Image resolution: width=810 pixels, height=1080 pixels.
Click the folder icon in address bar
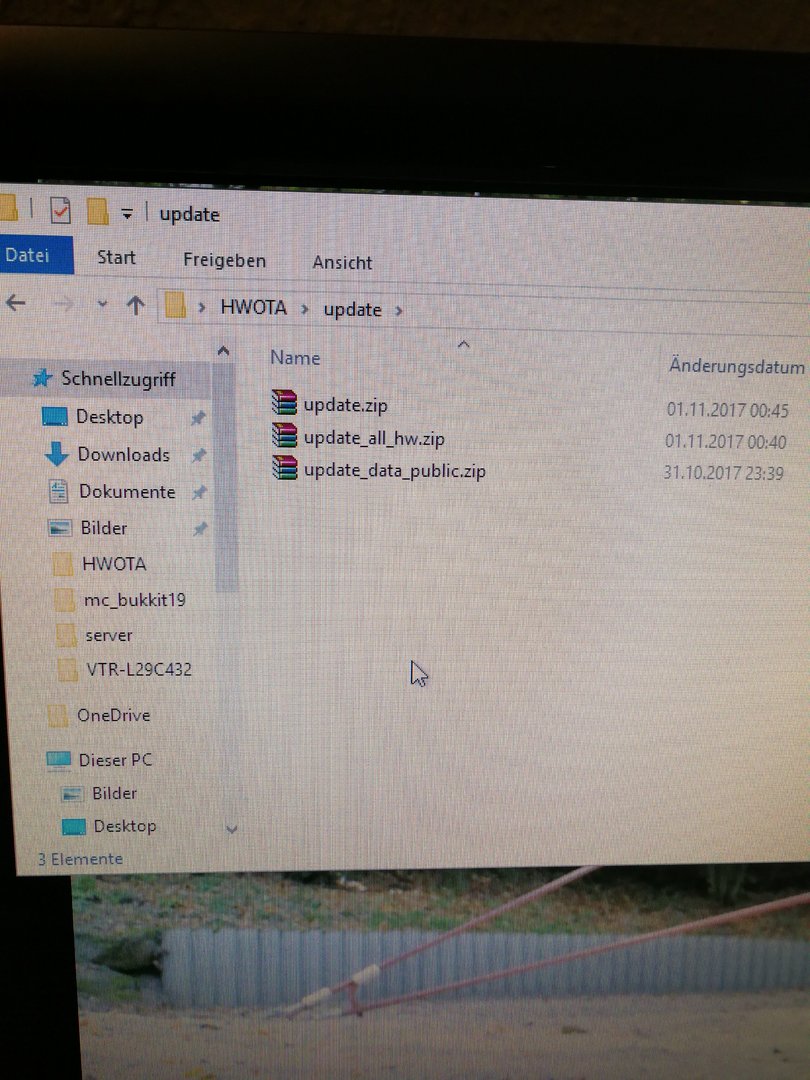pyautogui.click(x=176, y=305)
